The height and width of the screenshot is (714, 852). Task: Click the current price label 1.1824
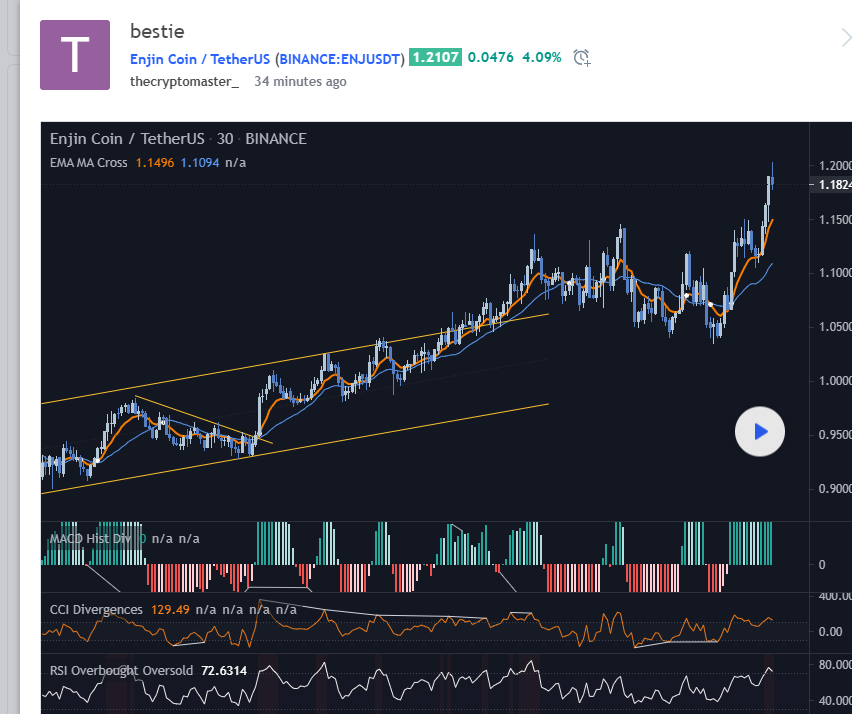click(833, 185)
